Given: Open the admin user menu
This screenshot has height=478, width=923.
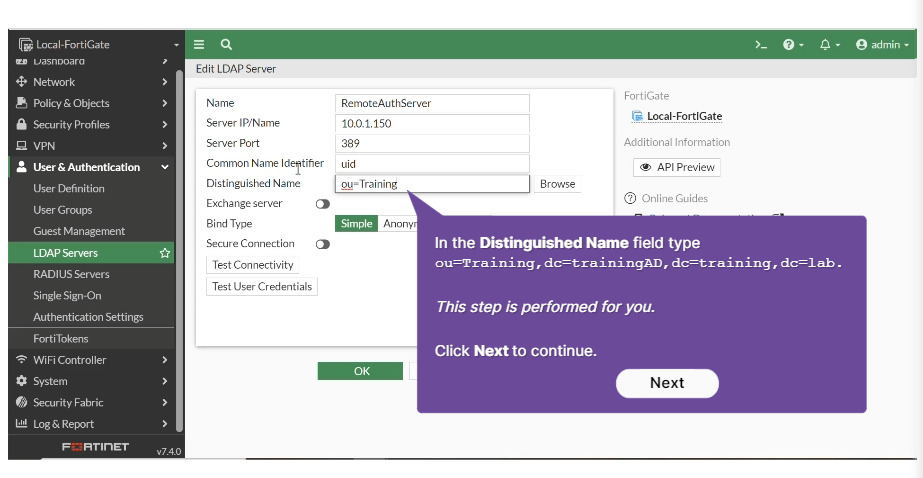Looking at the screenshot, I should [x=882, y=44].
